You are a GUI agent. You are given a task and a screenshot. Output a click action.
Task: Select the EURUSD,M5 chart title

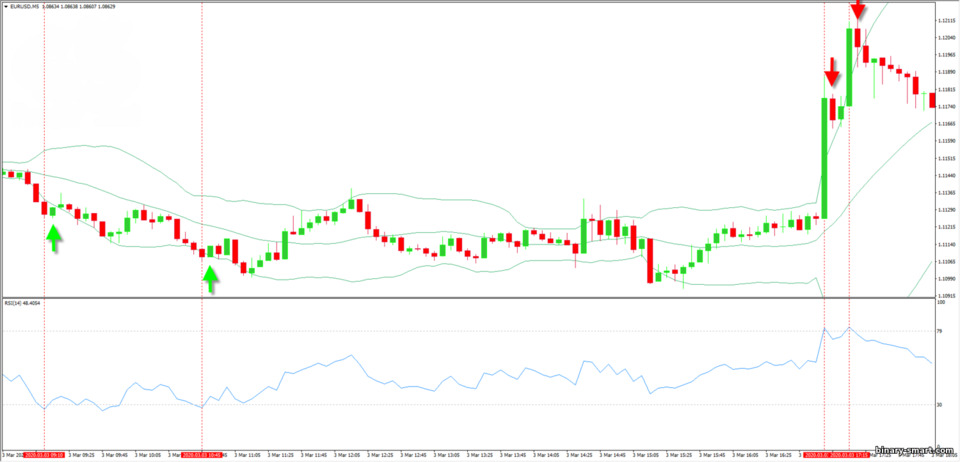[23, 6]
